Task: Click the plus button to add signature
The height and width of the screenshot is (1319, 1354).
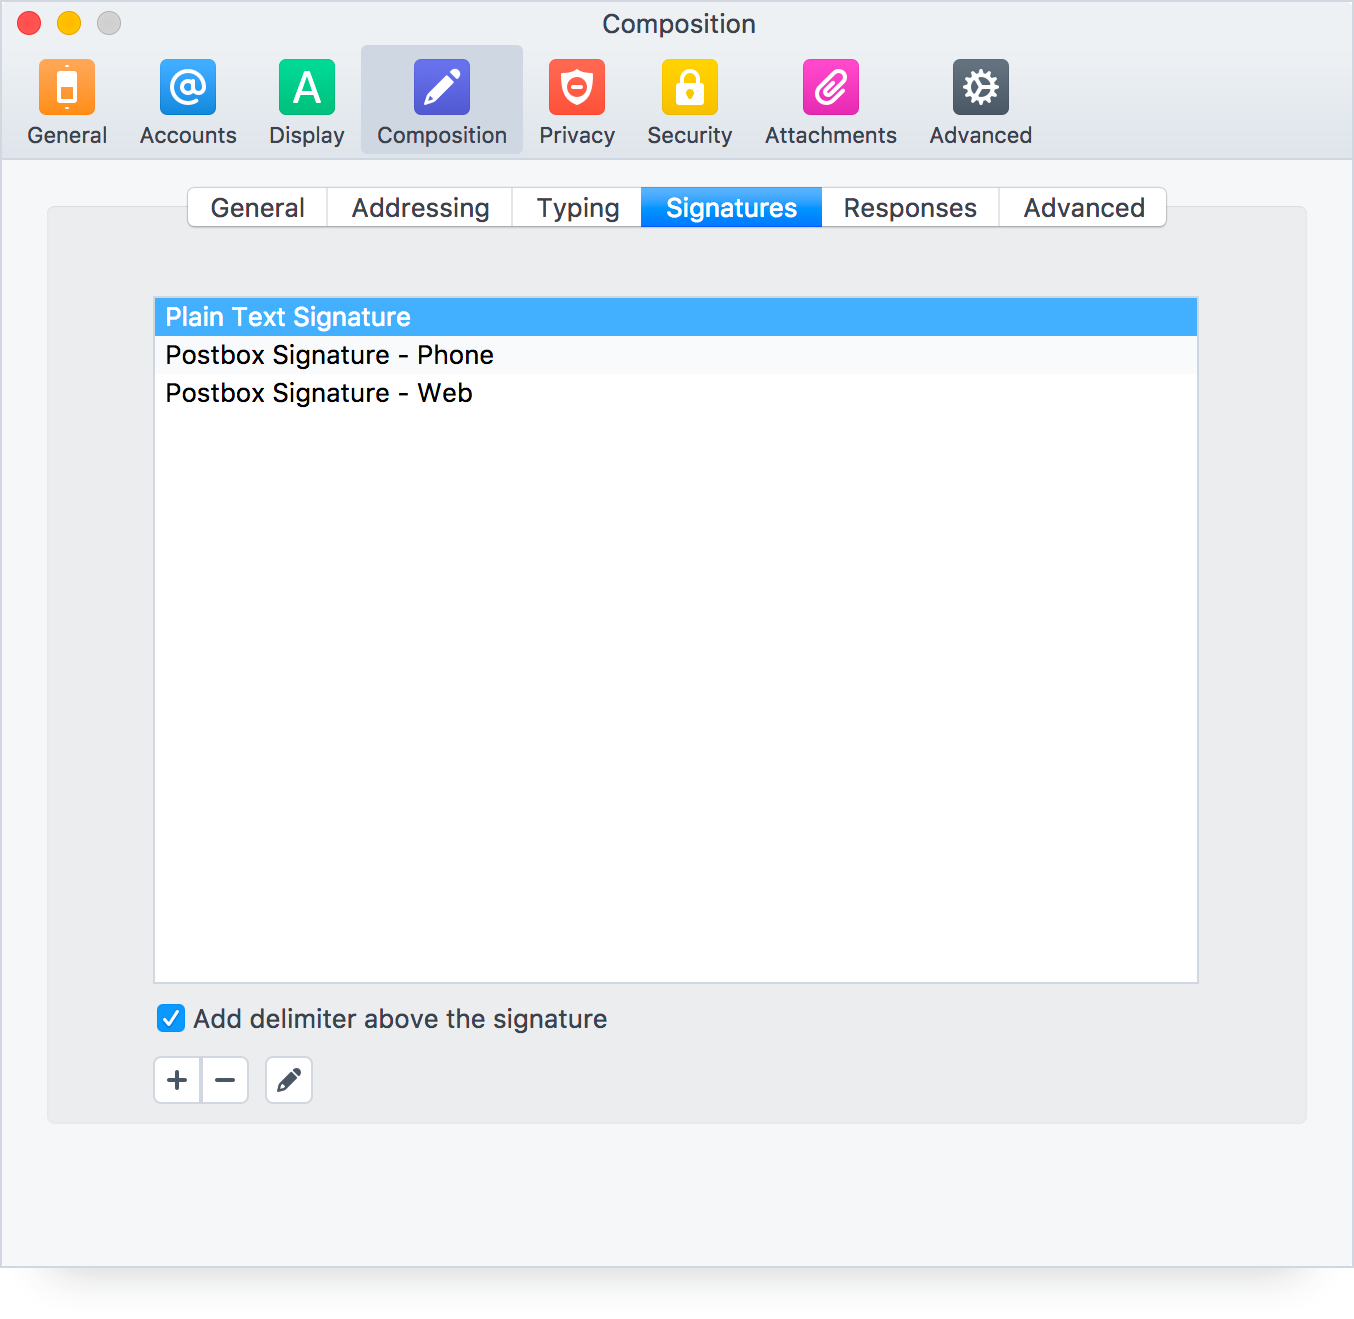Action: coord(177,1080)
